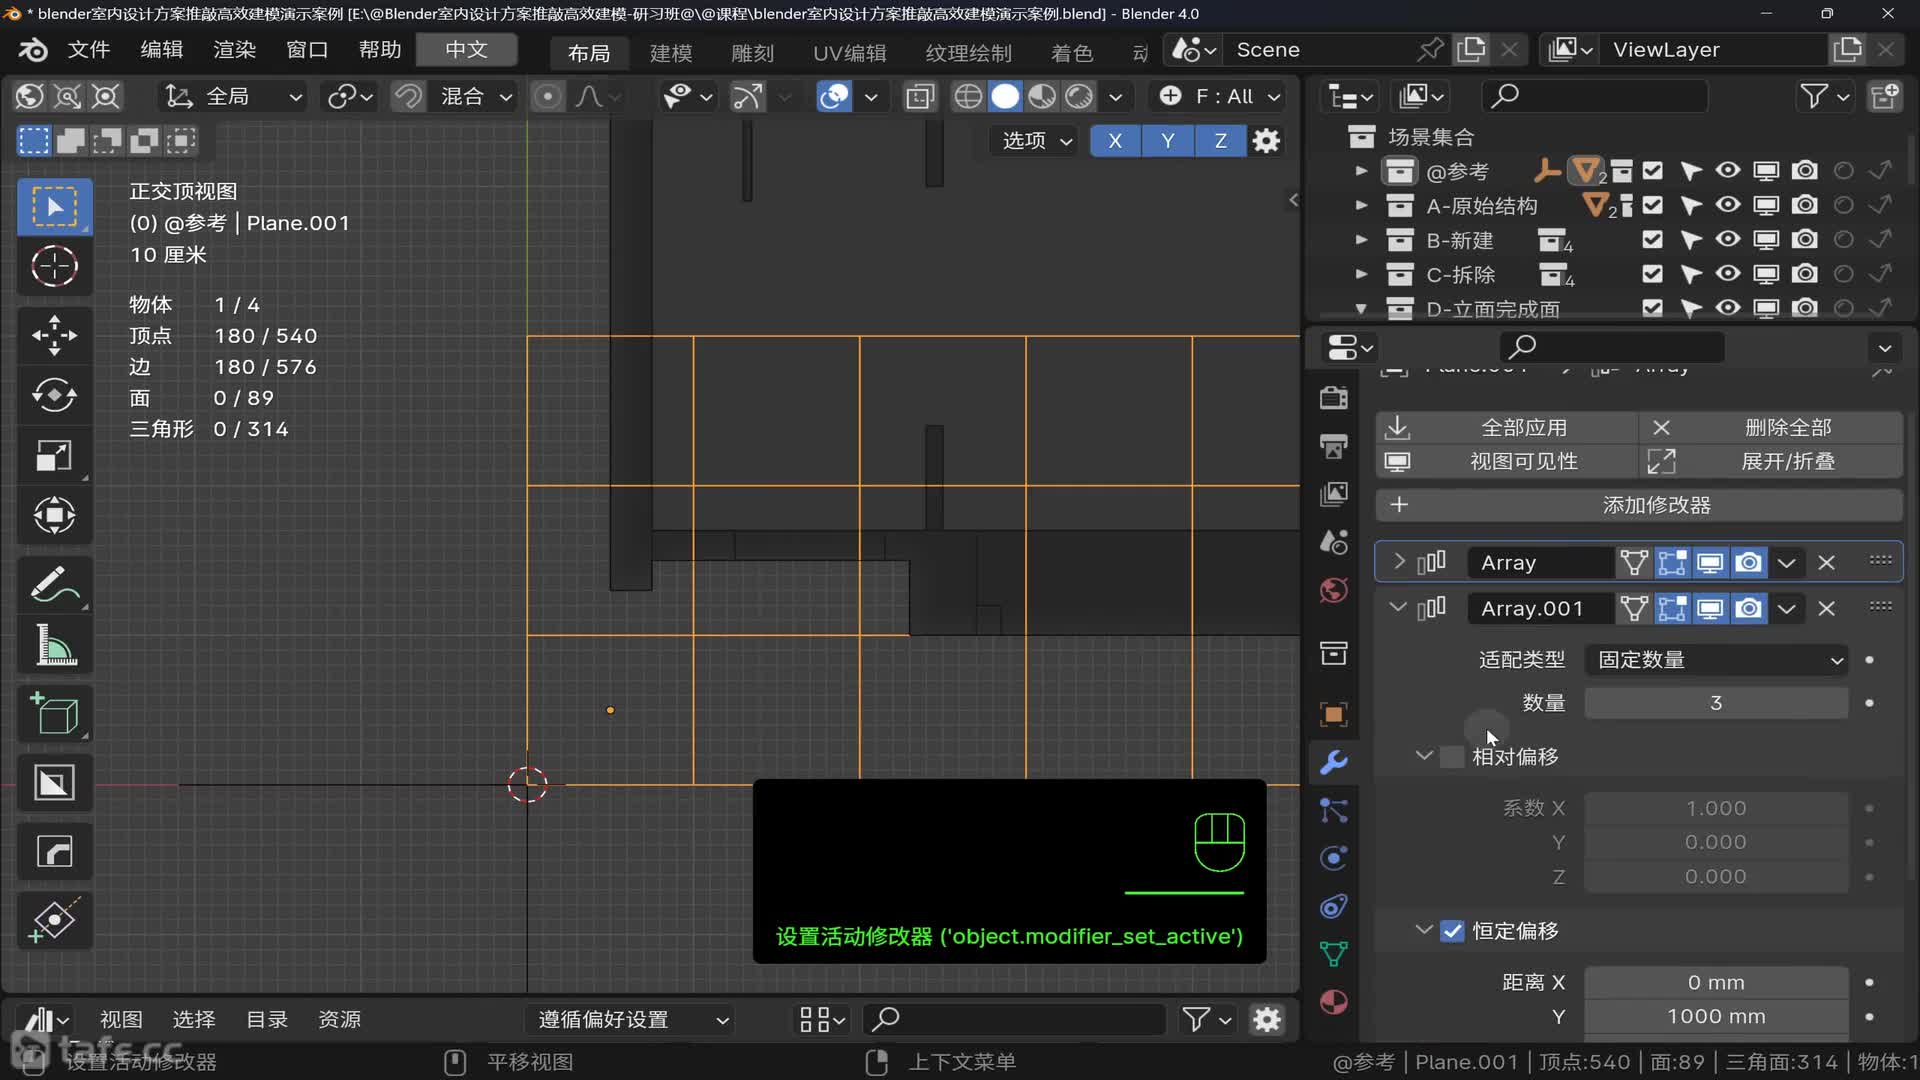Disable the Constant Offset checkbox
Viewport: 1920px width, 1080px height.
1452,931
